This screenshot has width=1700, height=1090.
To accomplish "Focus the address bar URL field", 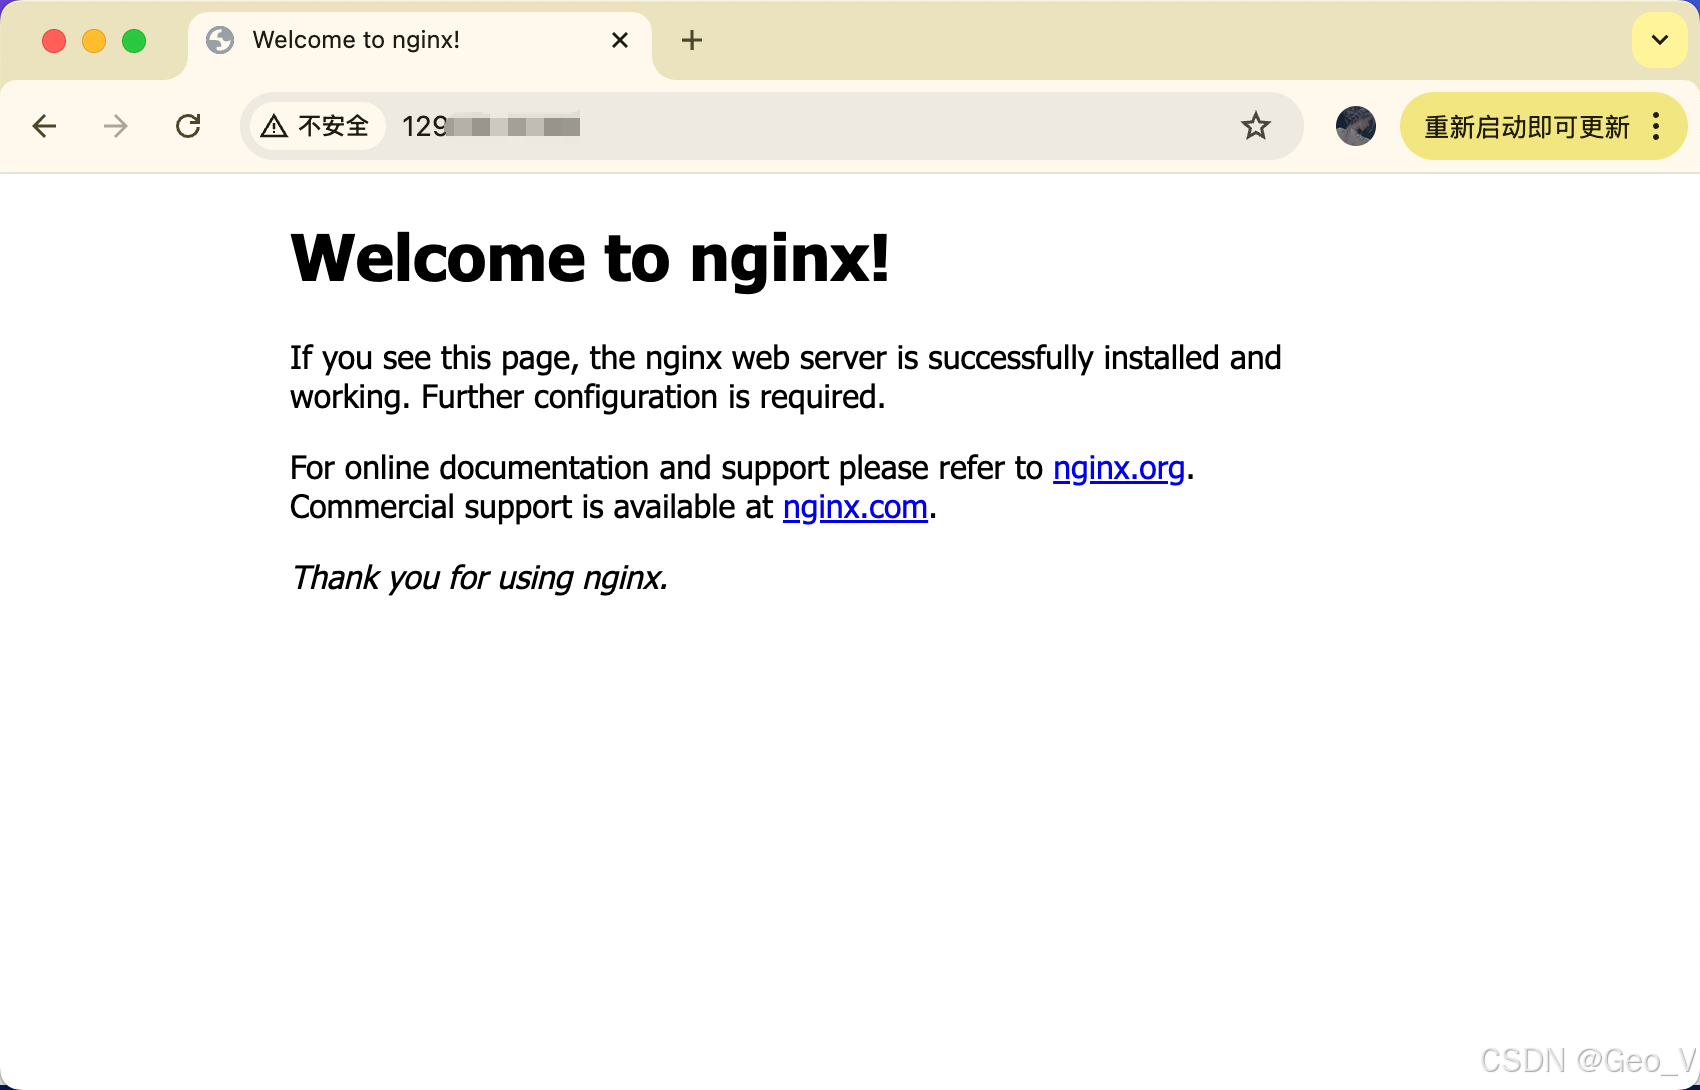I will pyautogui.click(x=770, y=126).
